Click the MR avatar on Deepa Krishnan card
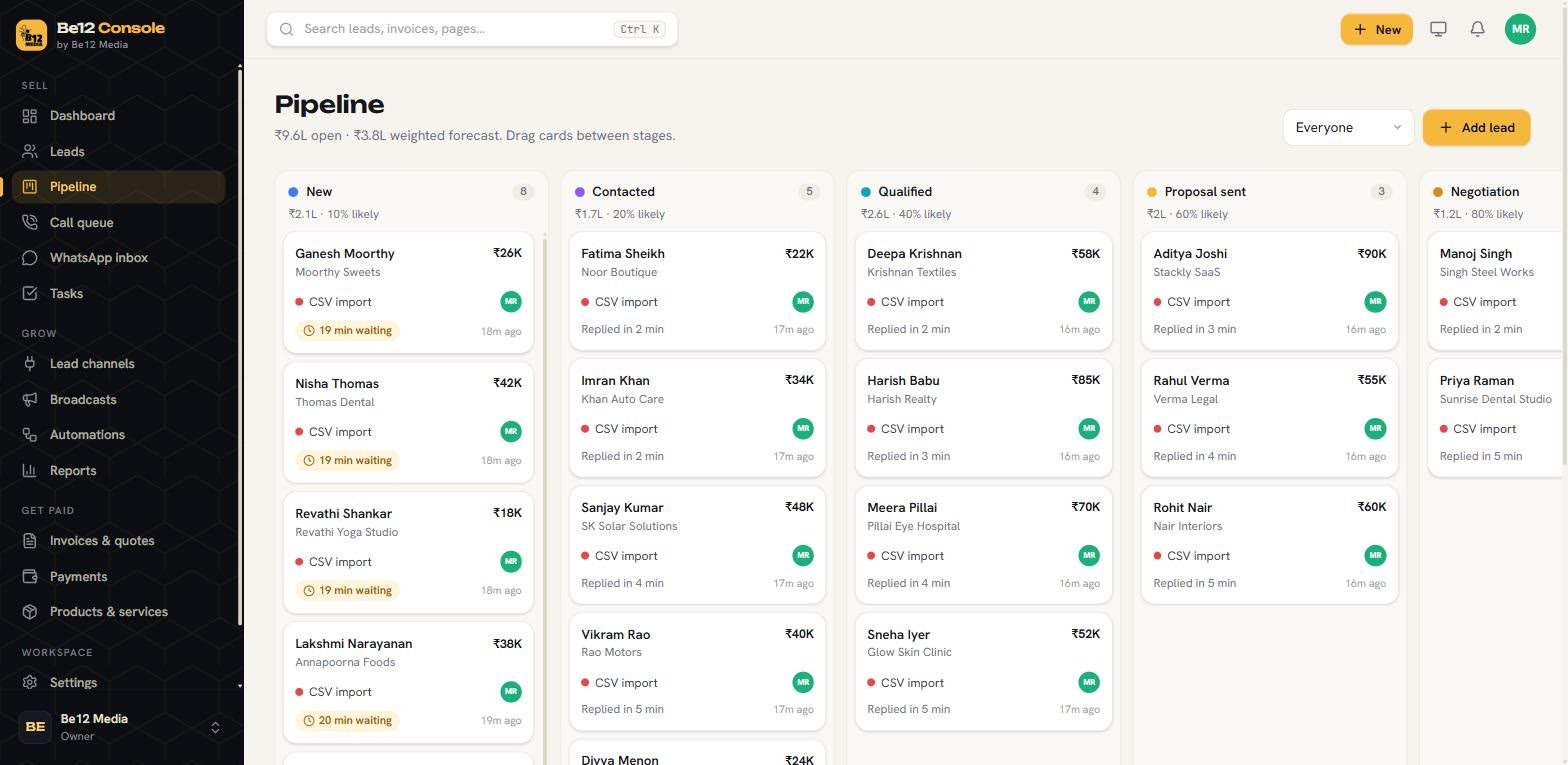 (x=1089, y=302)
